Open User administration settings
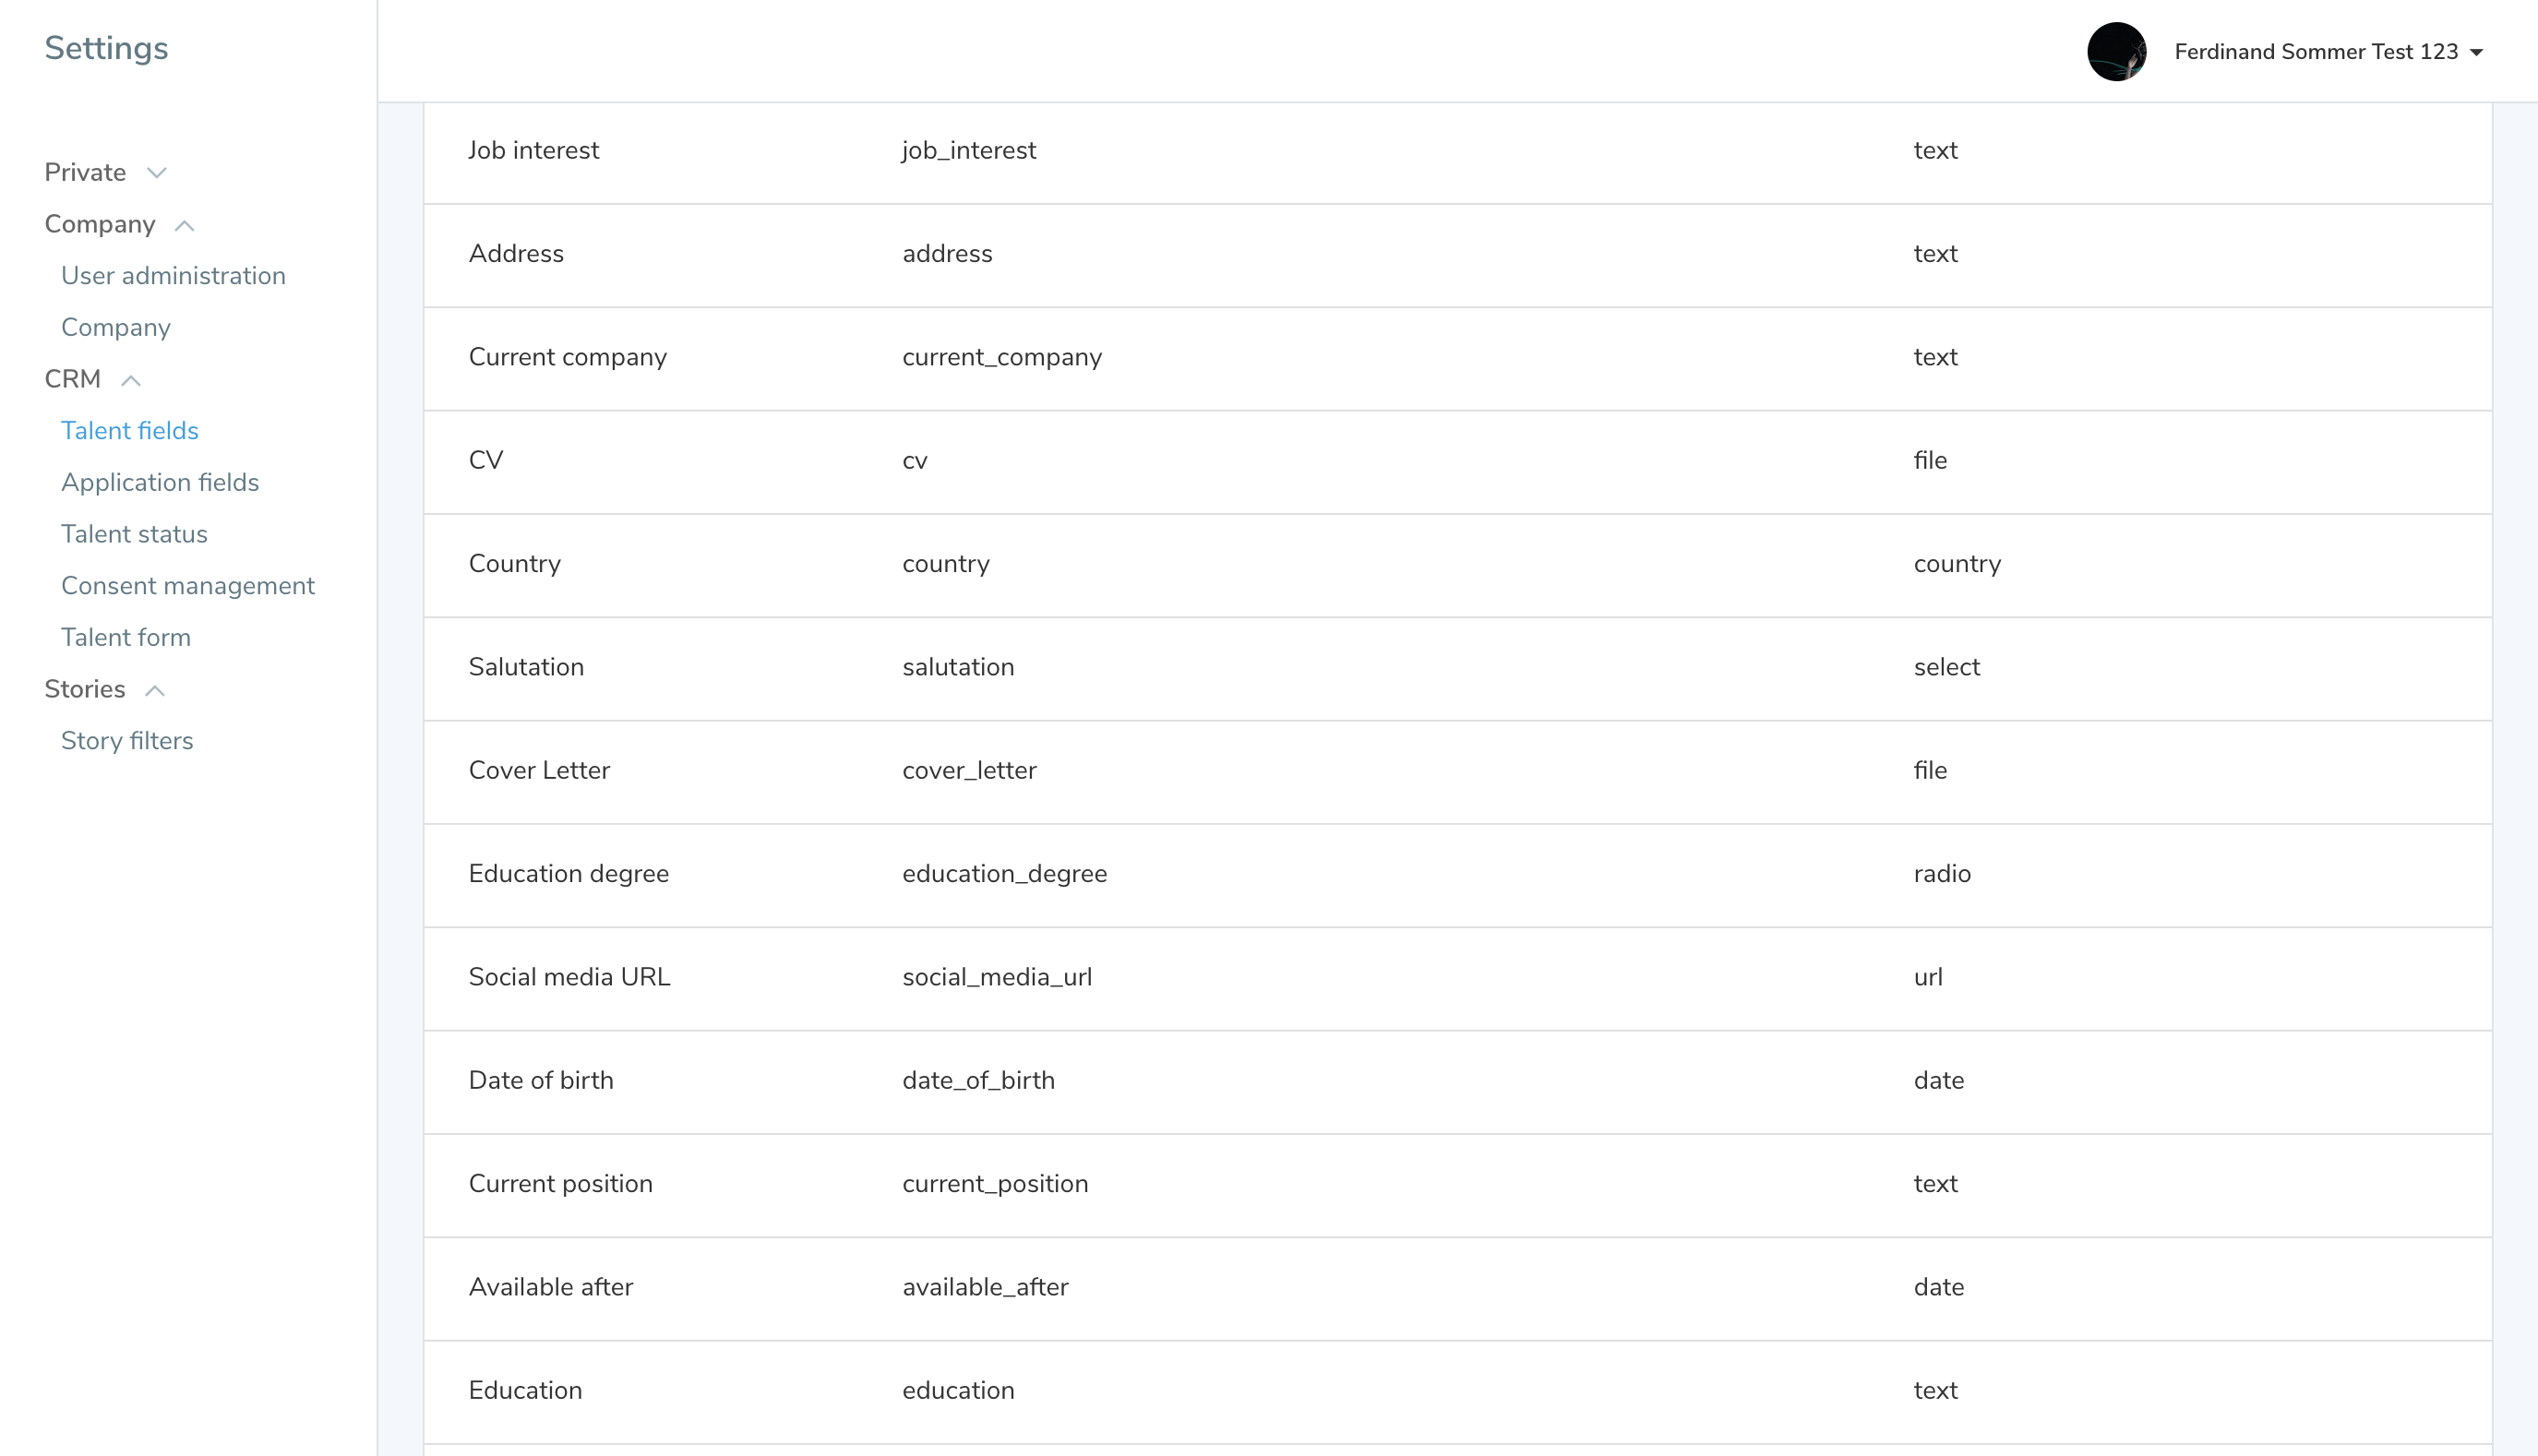 [x=173, y=276]
